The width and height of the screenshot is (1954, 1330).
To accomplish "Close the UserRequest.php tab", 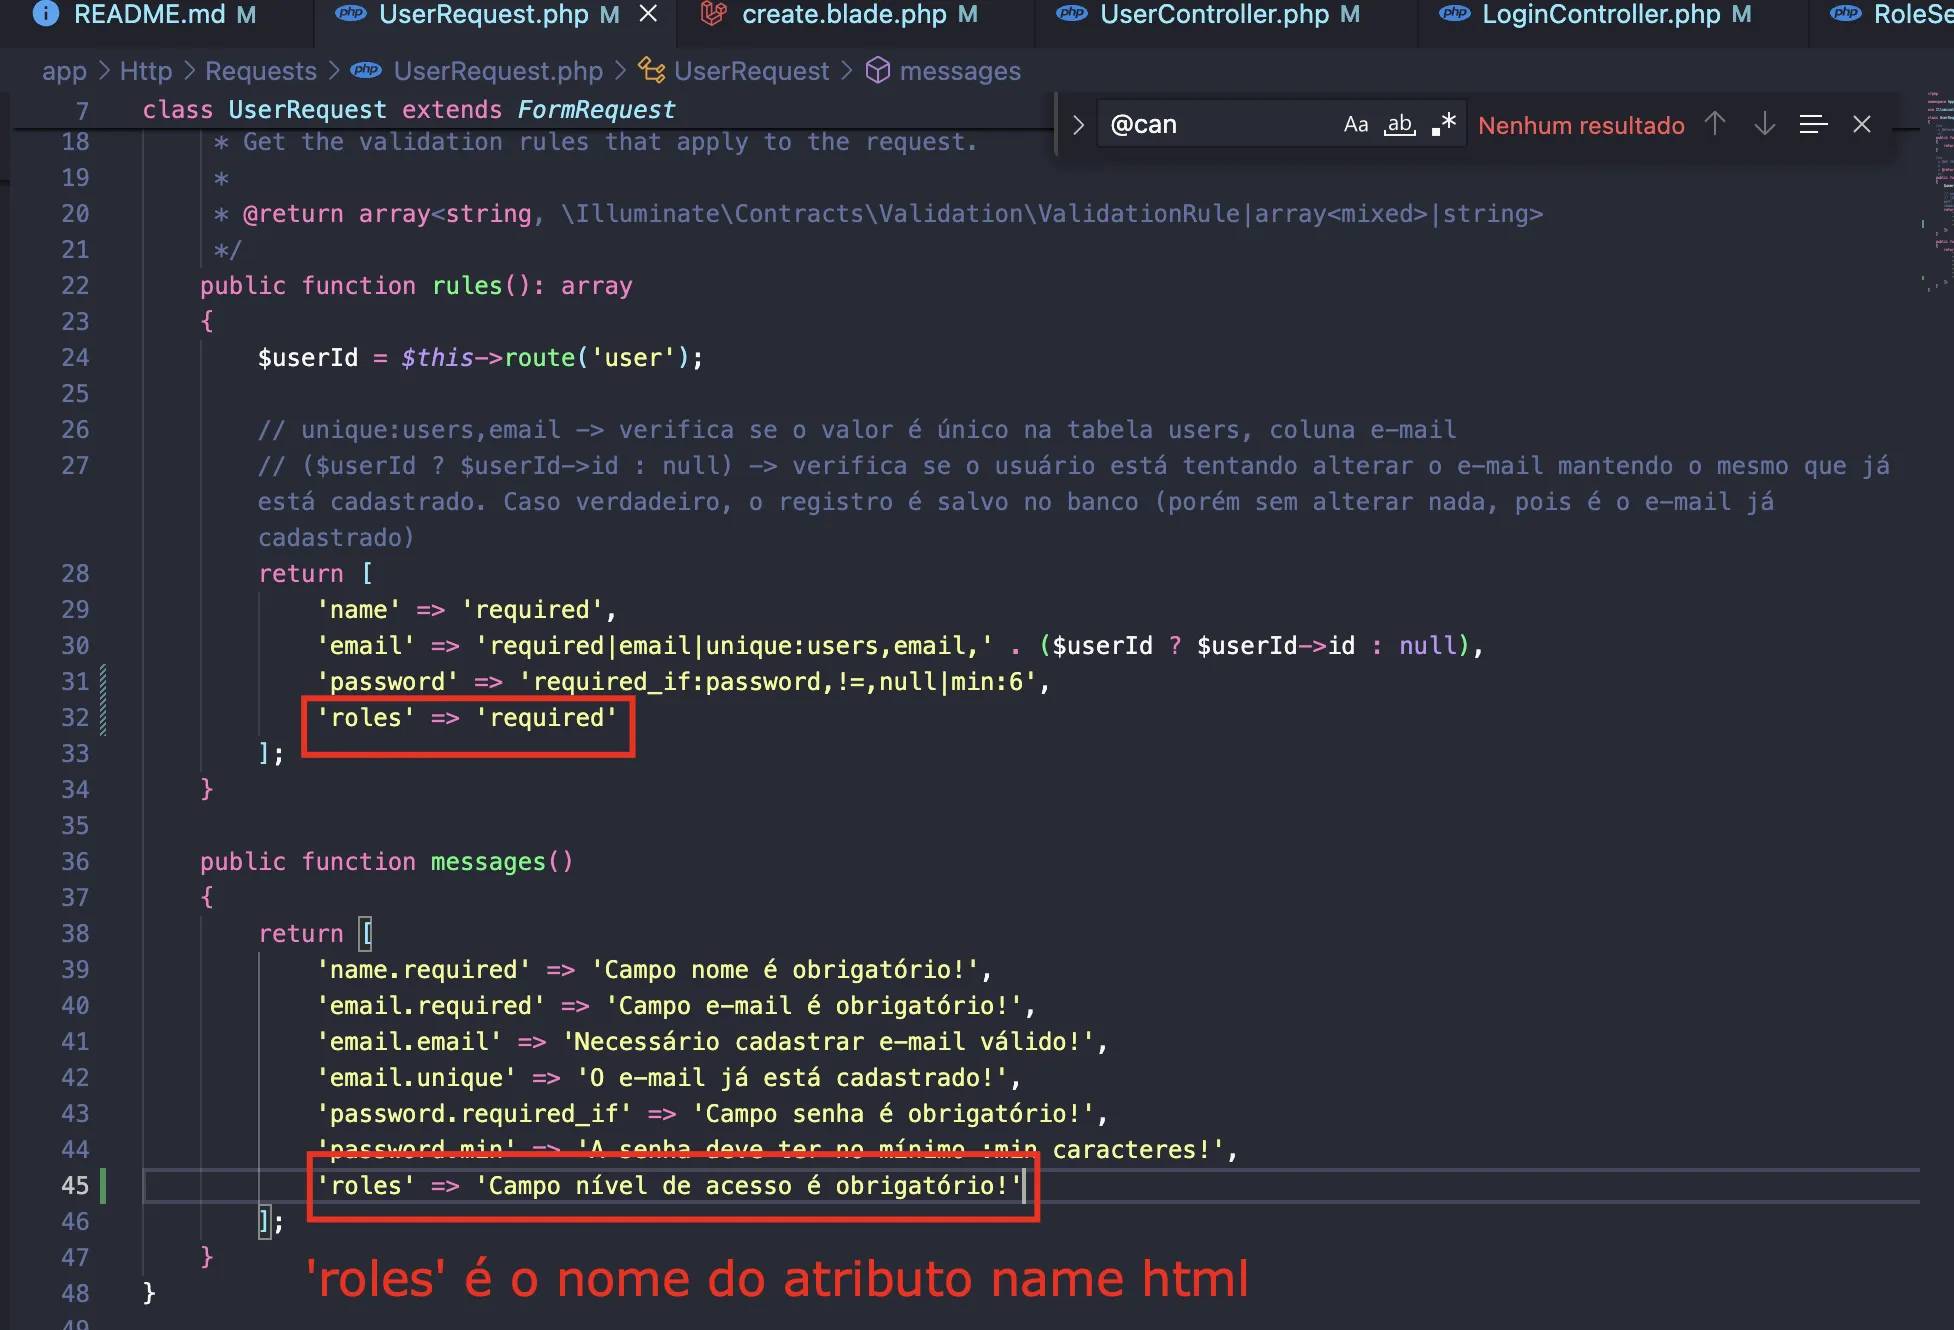I will (648, 14).
